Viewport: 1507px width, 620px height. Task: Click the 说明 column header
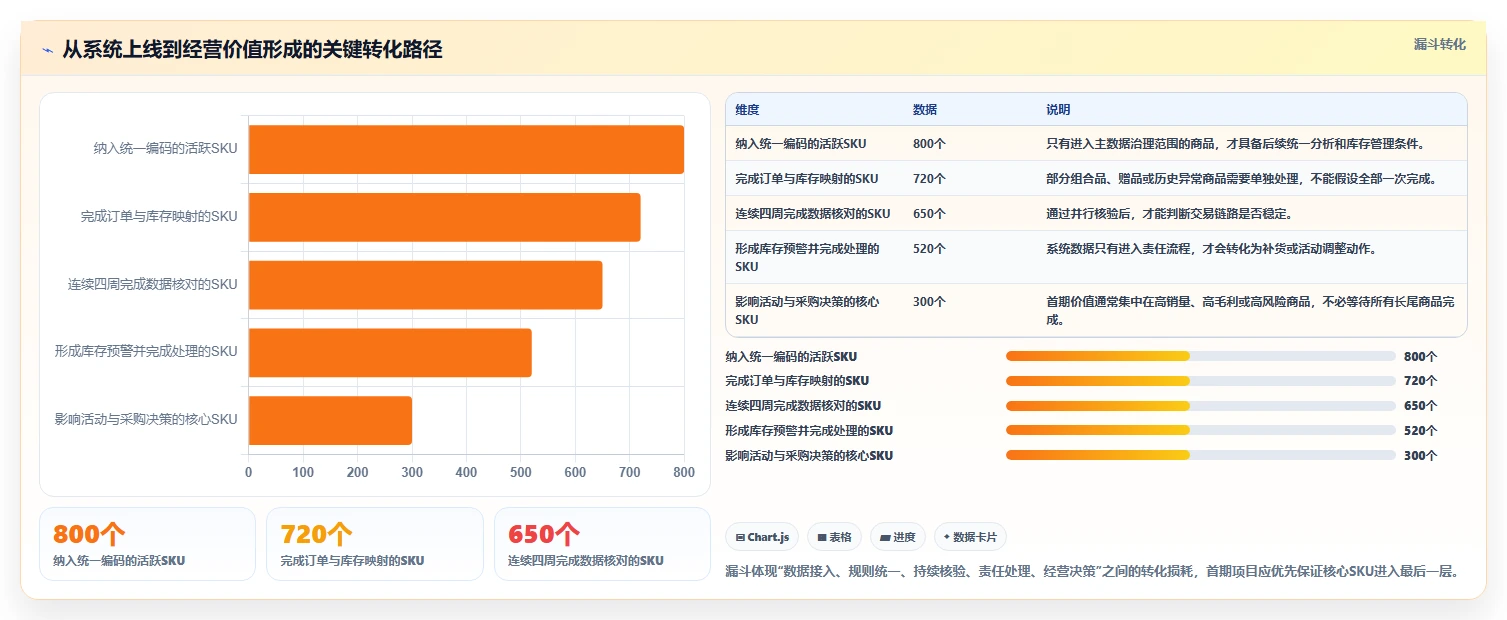click(x=1058, y=110)
